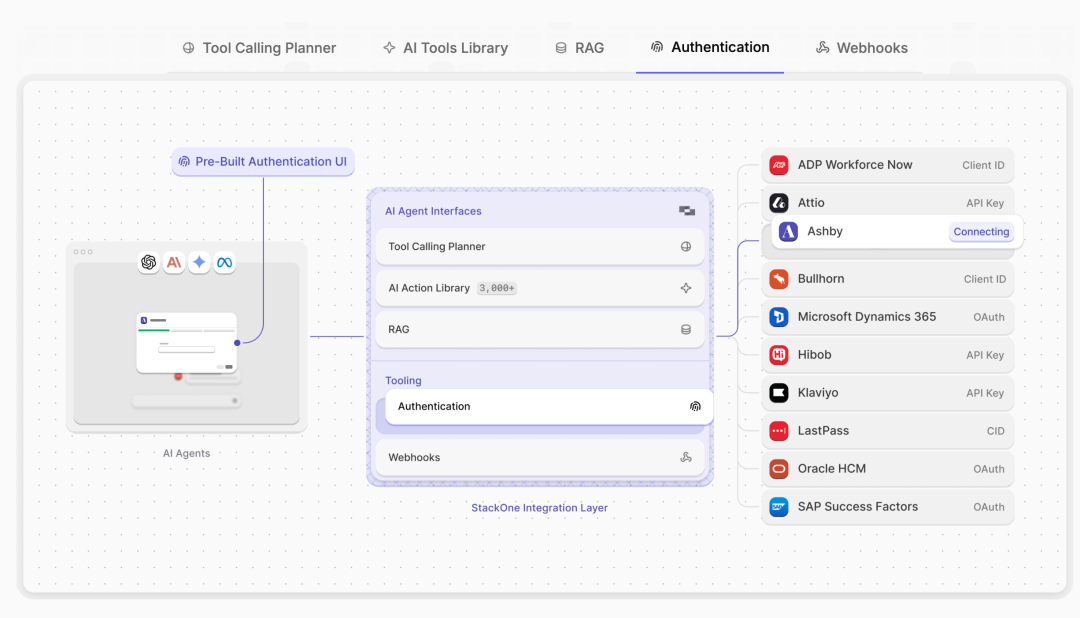Click the AI Agents caption
The height and width of the screenshot is (618, 1080).
[187, 453]
